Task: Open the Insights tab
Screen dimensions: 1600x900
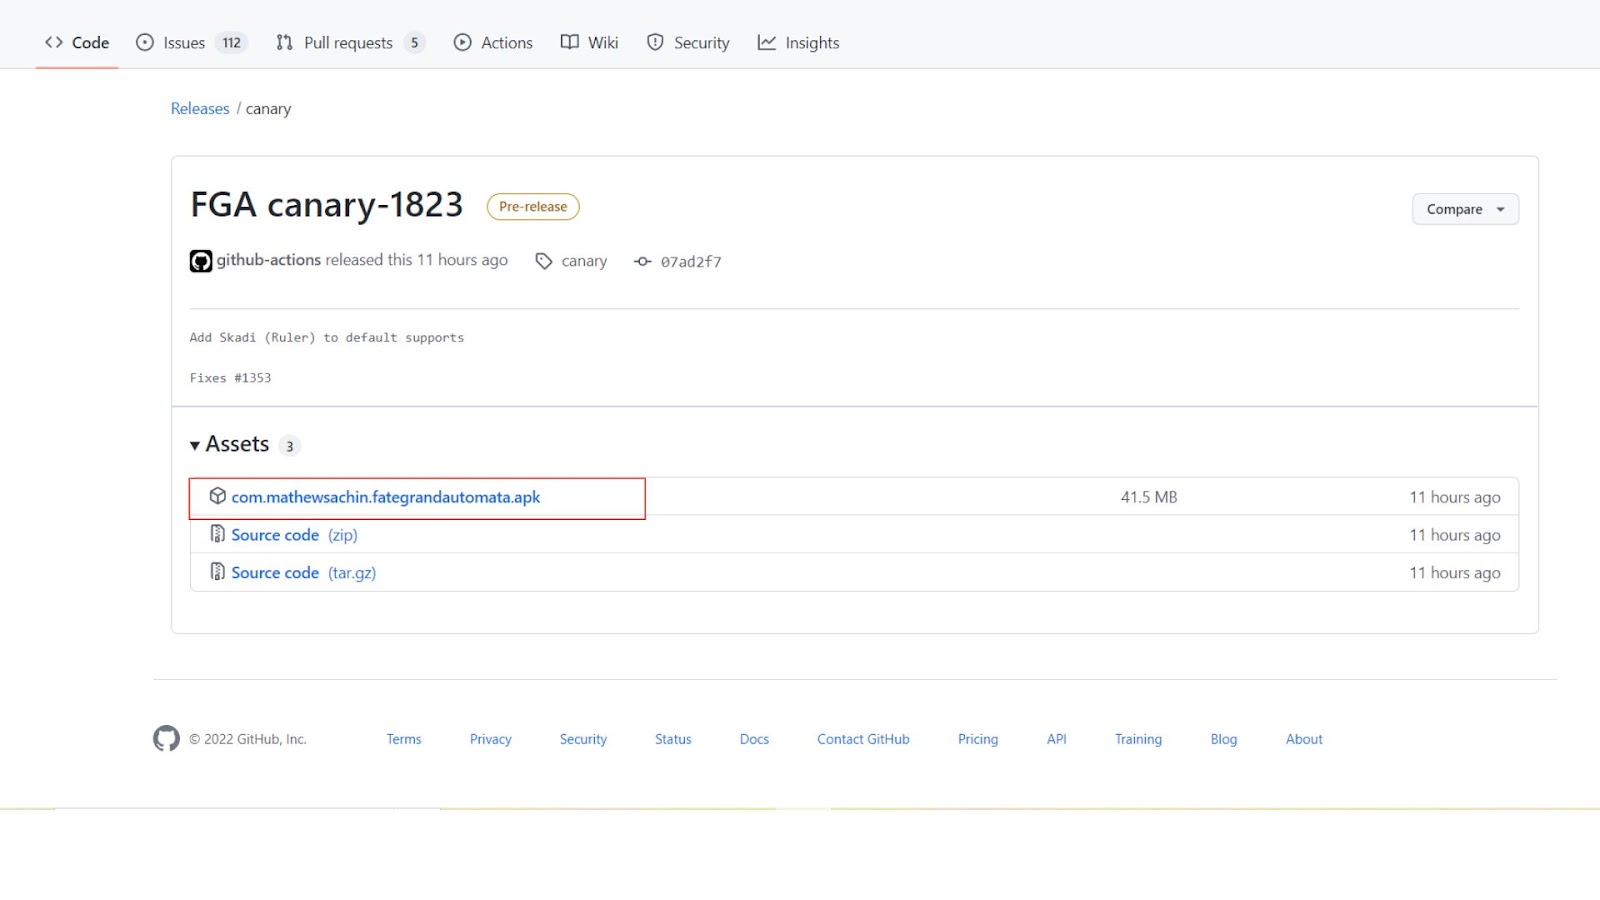Action: 798,42
